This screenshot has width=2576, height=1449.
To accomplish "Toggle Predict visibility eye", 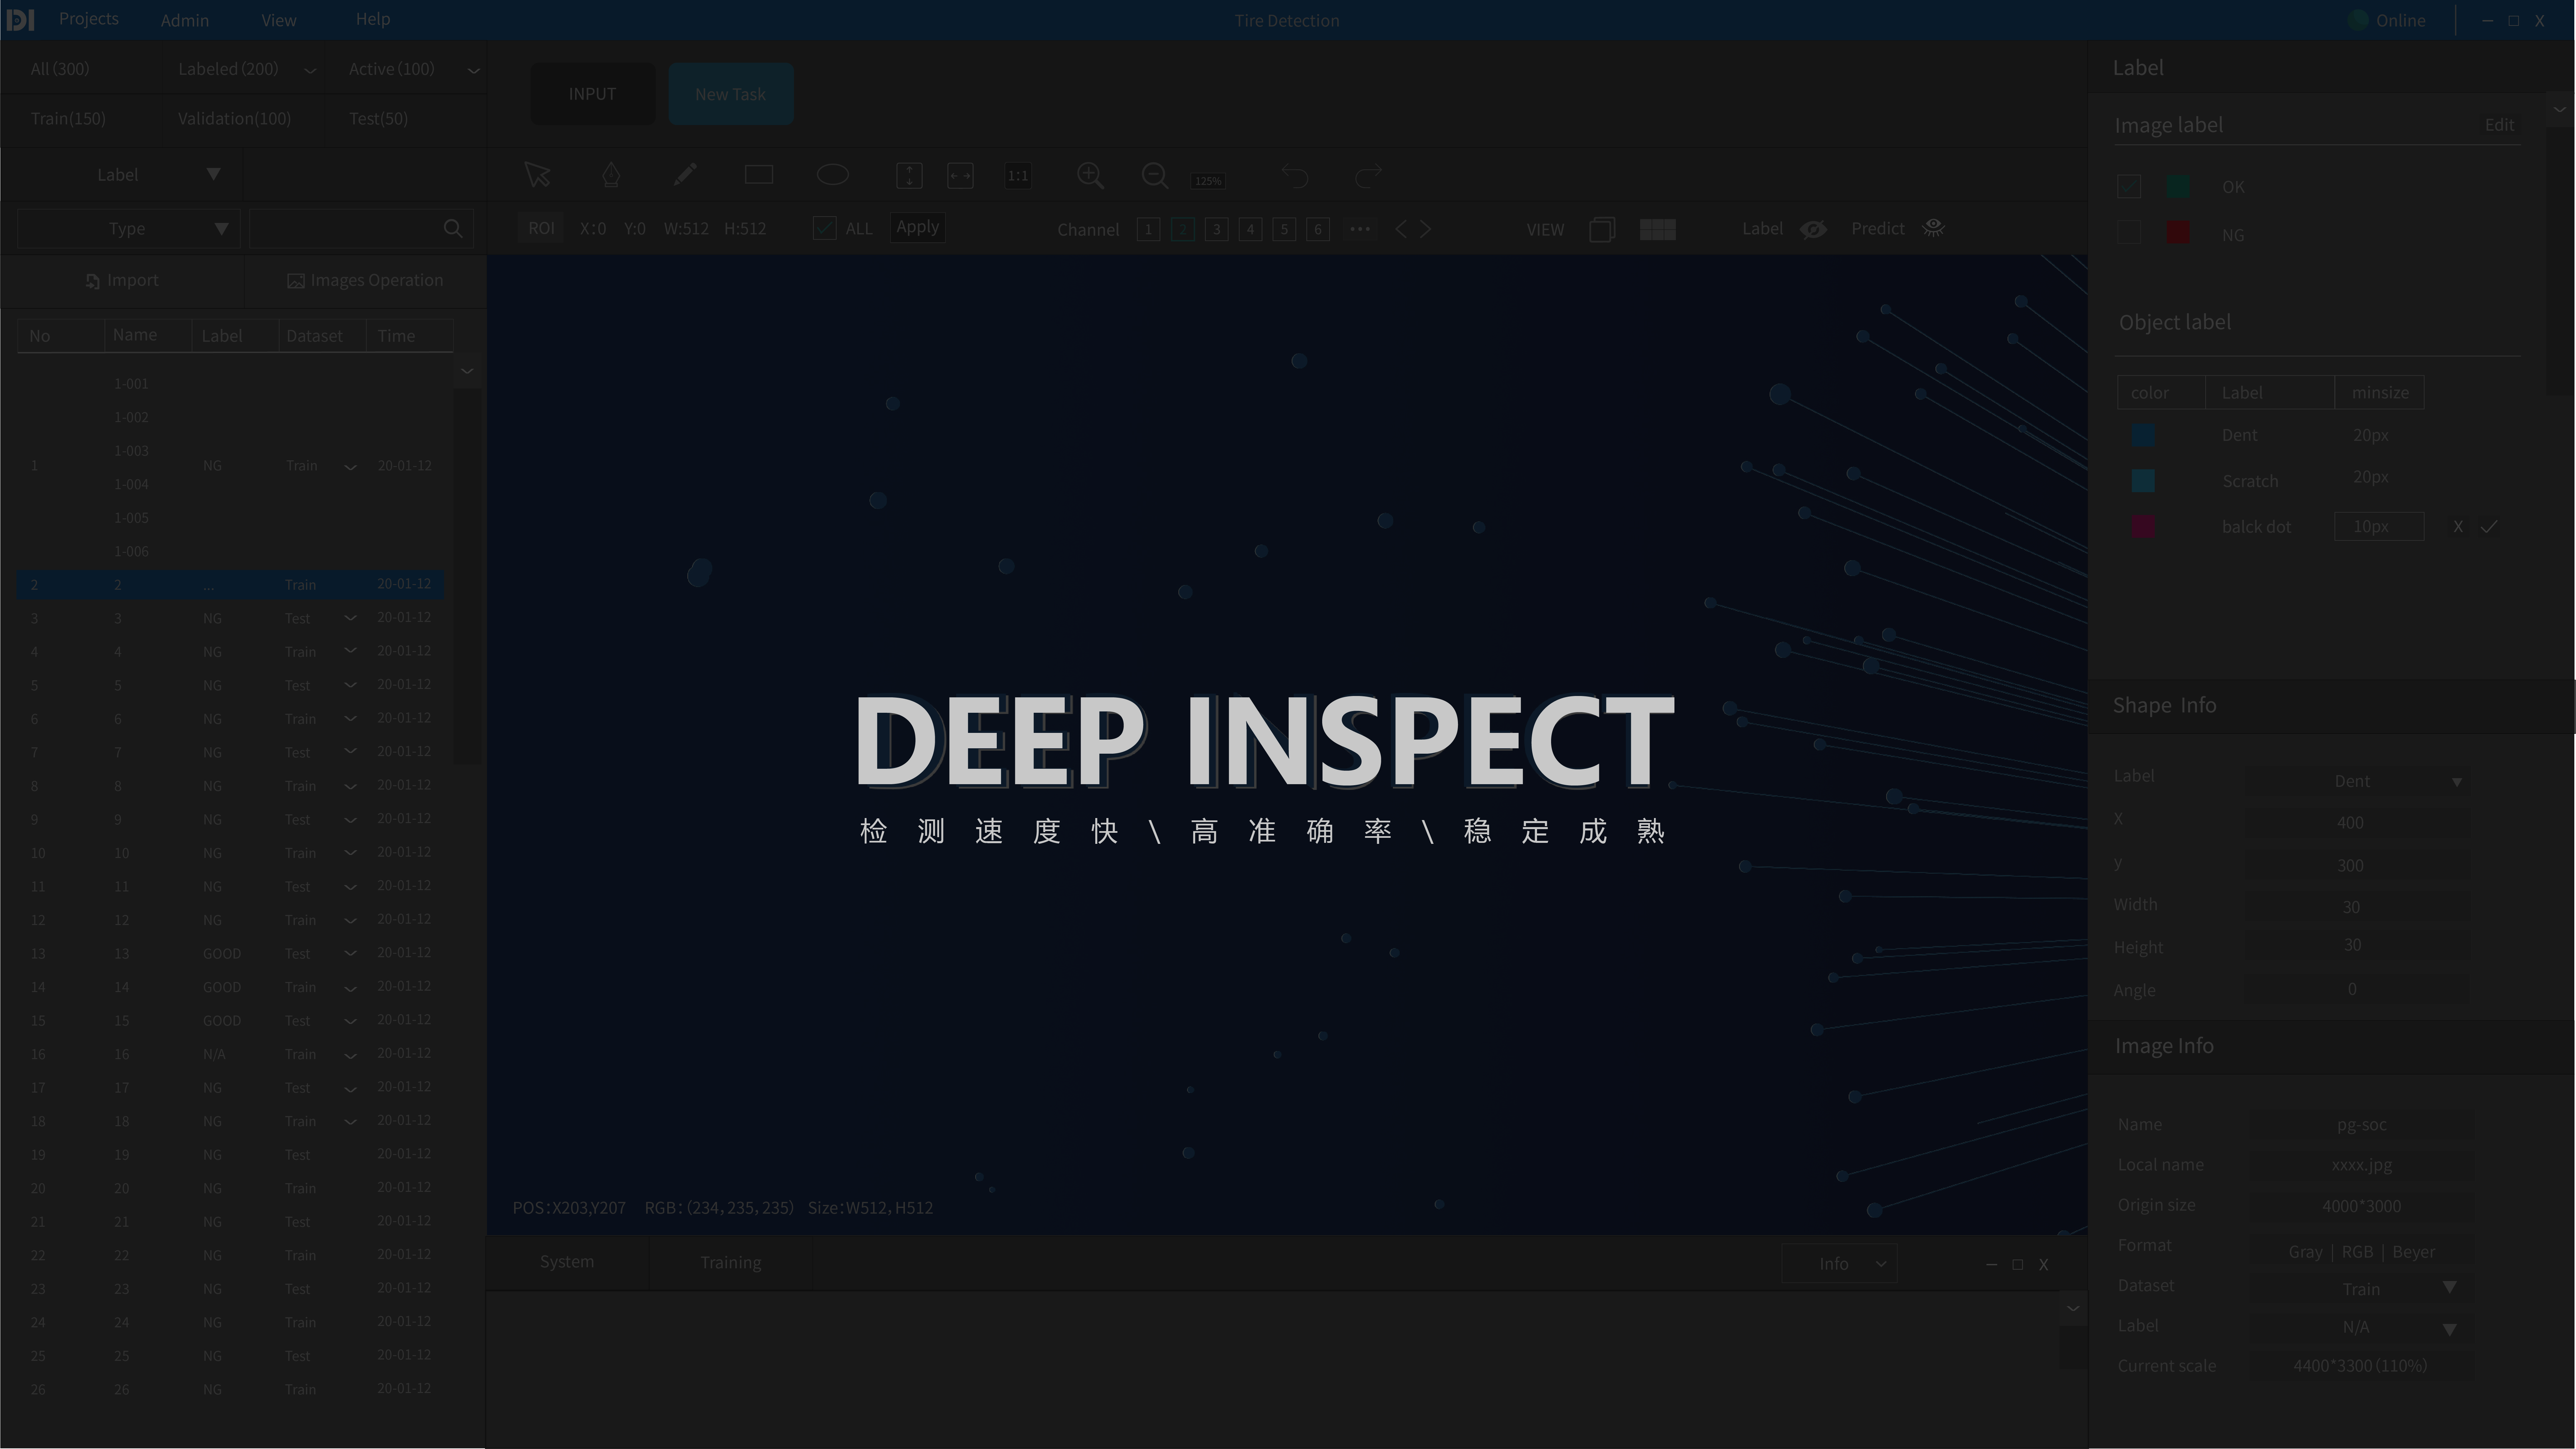I will 1934,228.
